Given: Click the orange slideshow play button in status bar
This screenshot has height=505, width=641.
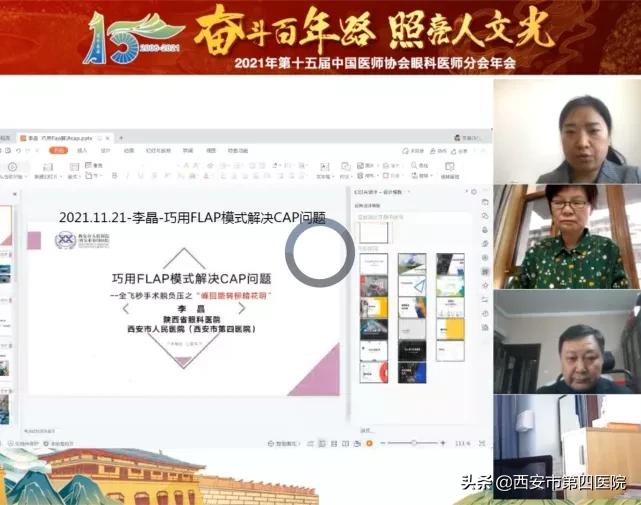Looking at the screenshot, I should (x=370, y=443).
